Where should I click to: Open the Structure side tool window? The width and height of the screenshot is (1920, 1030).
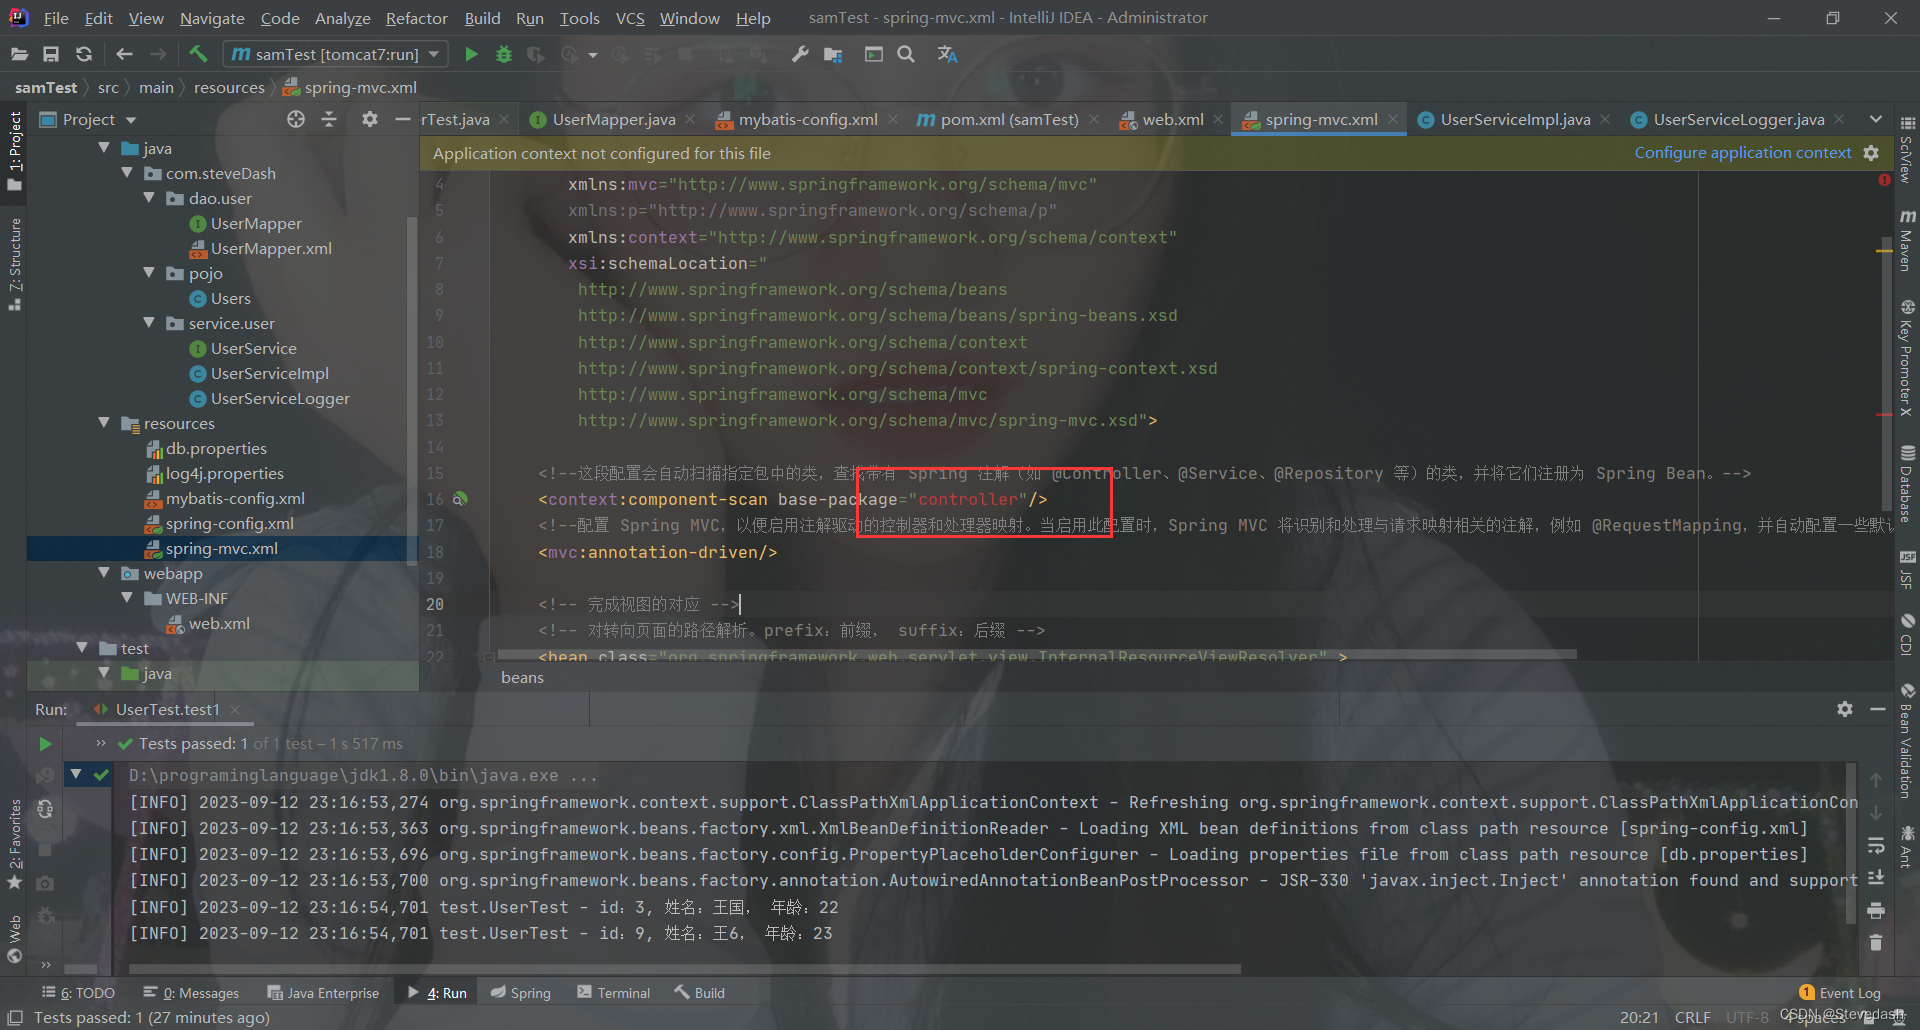pyautogui.click(x=15, y=263)
